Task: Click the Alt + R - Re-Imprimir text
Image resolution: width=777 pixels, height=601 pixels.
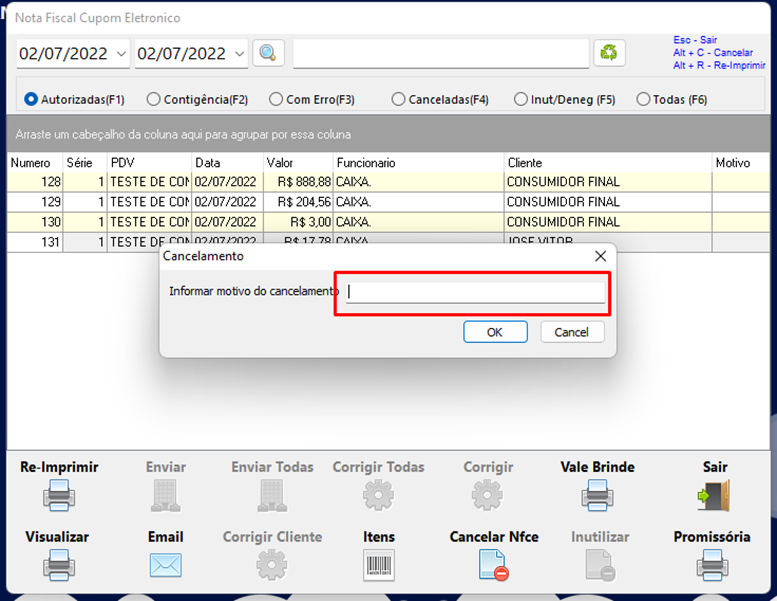Action: tap(720, 65)
